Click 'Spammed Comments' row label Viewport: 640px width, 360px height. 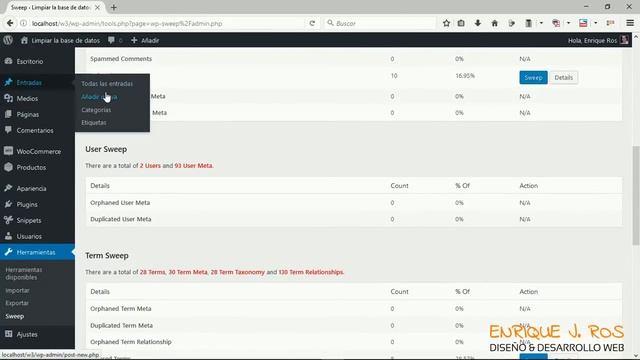click(x=121, y=59)
